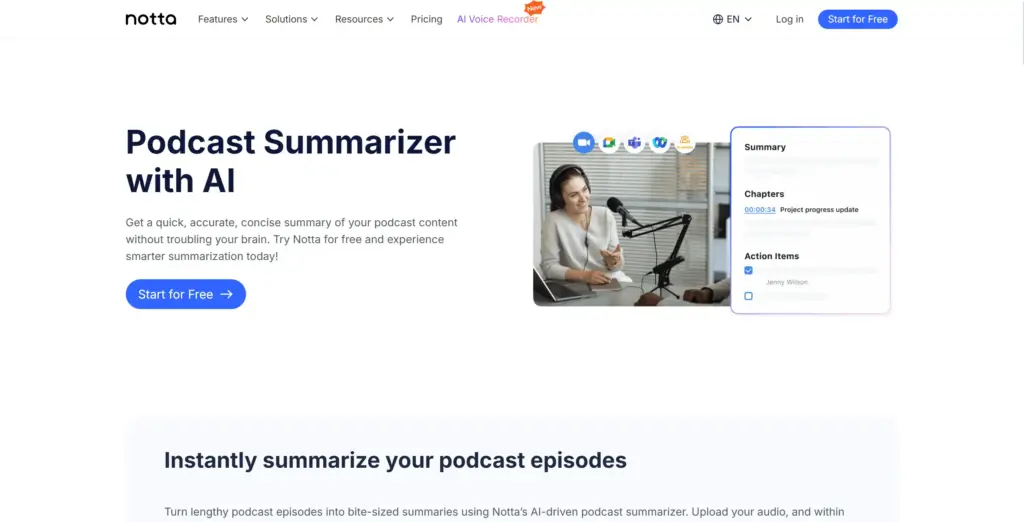Click the orange New badge
This screenshot has width=1024, height=522.
click(534, 8)
